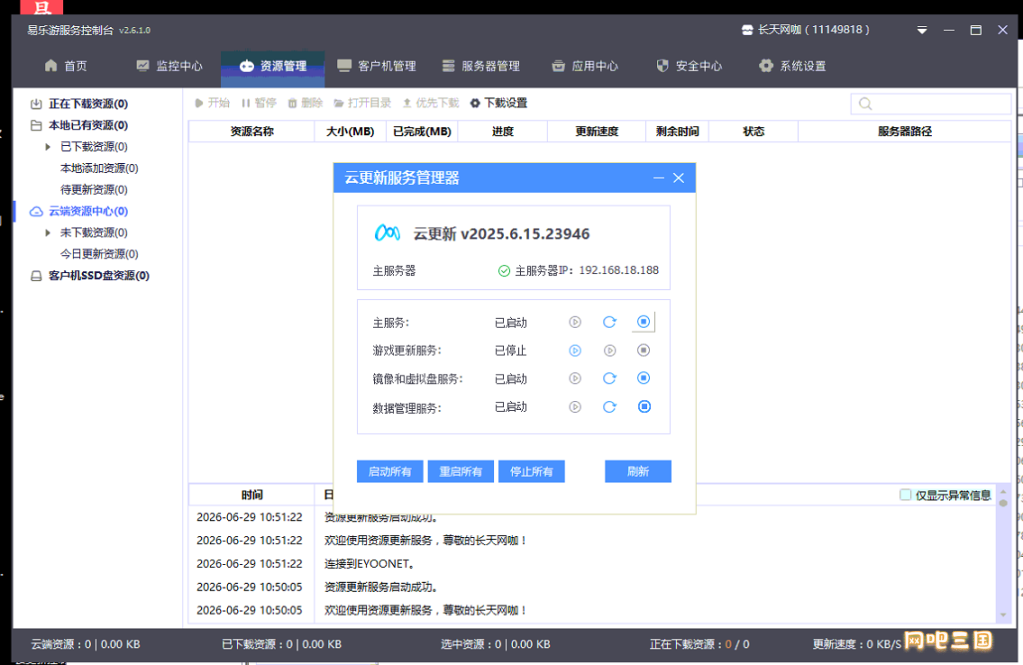Viewport: 1023px width, 665px height.
Task: Click the 时间 log column header
Action: tap(252, 495)
